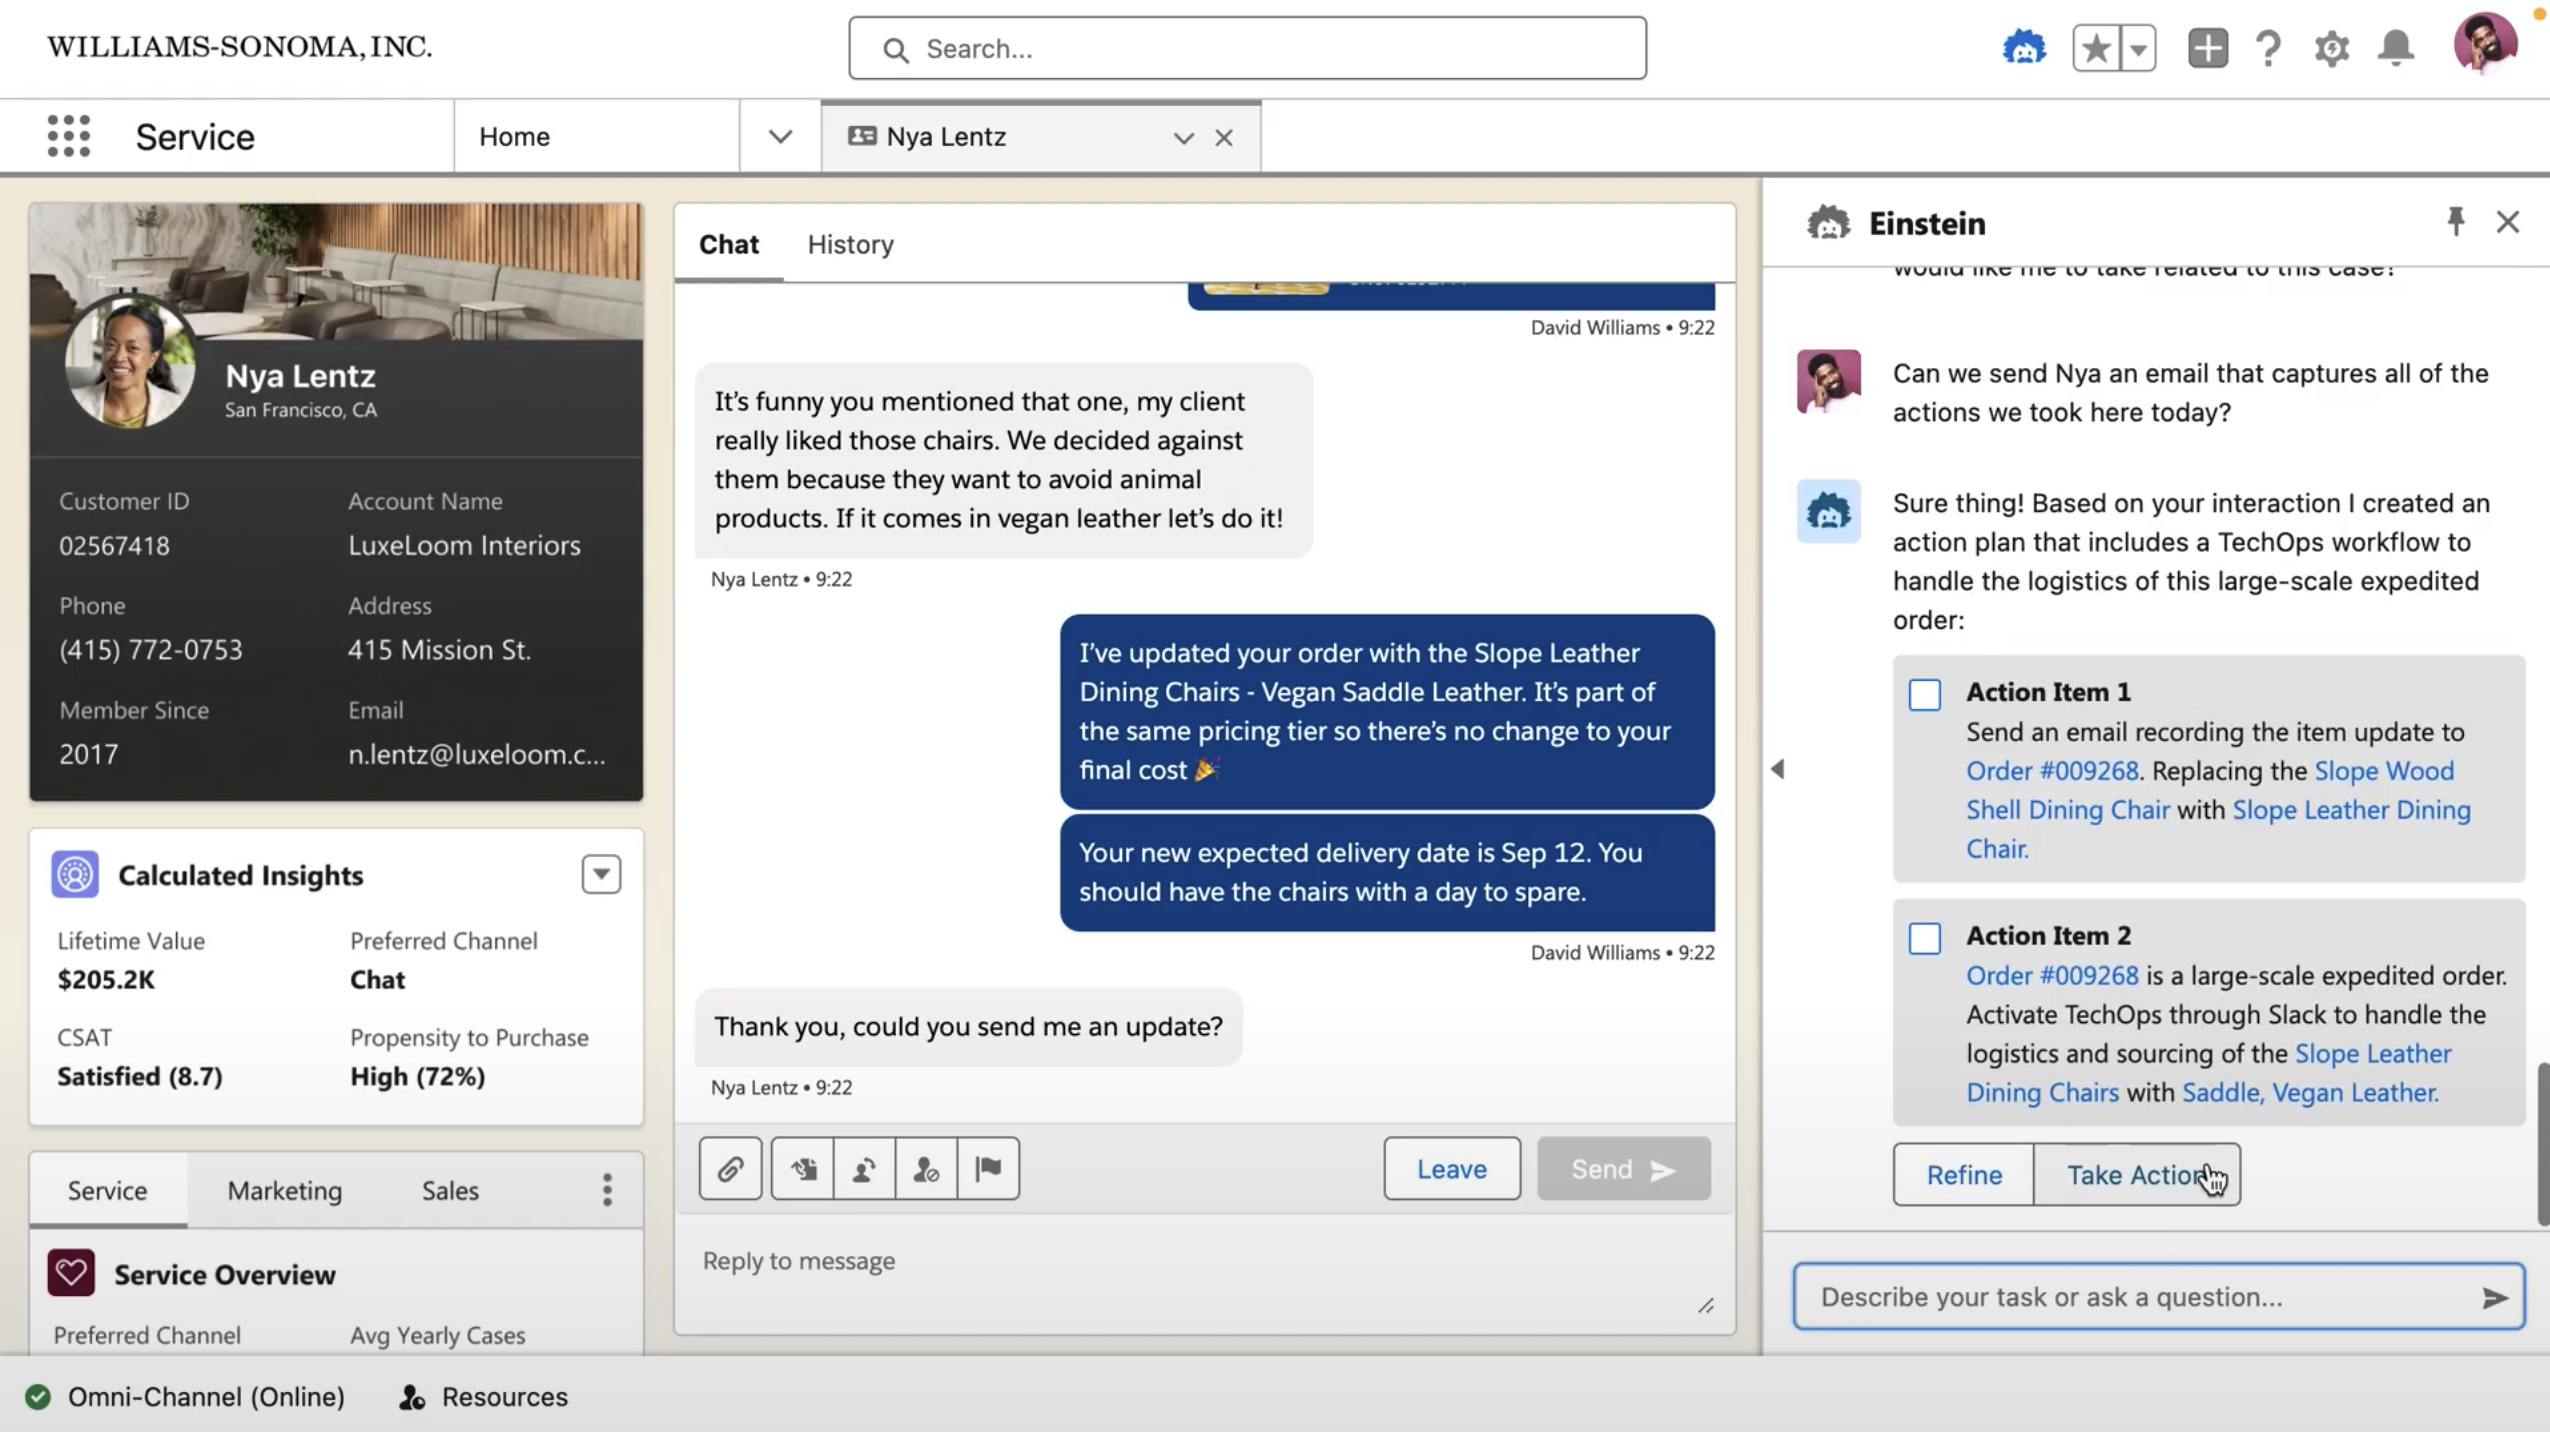Image resolution: width=2550 pixels, height=1432 pixels.
Task: Attach a file using the paperclip icon
Action: click(x=730, y=1168)
